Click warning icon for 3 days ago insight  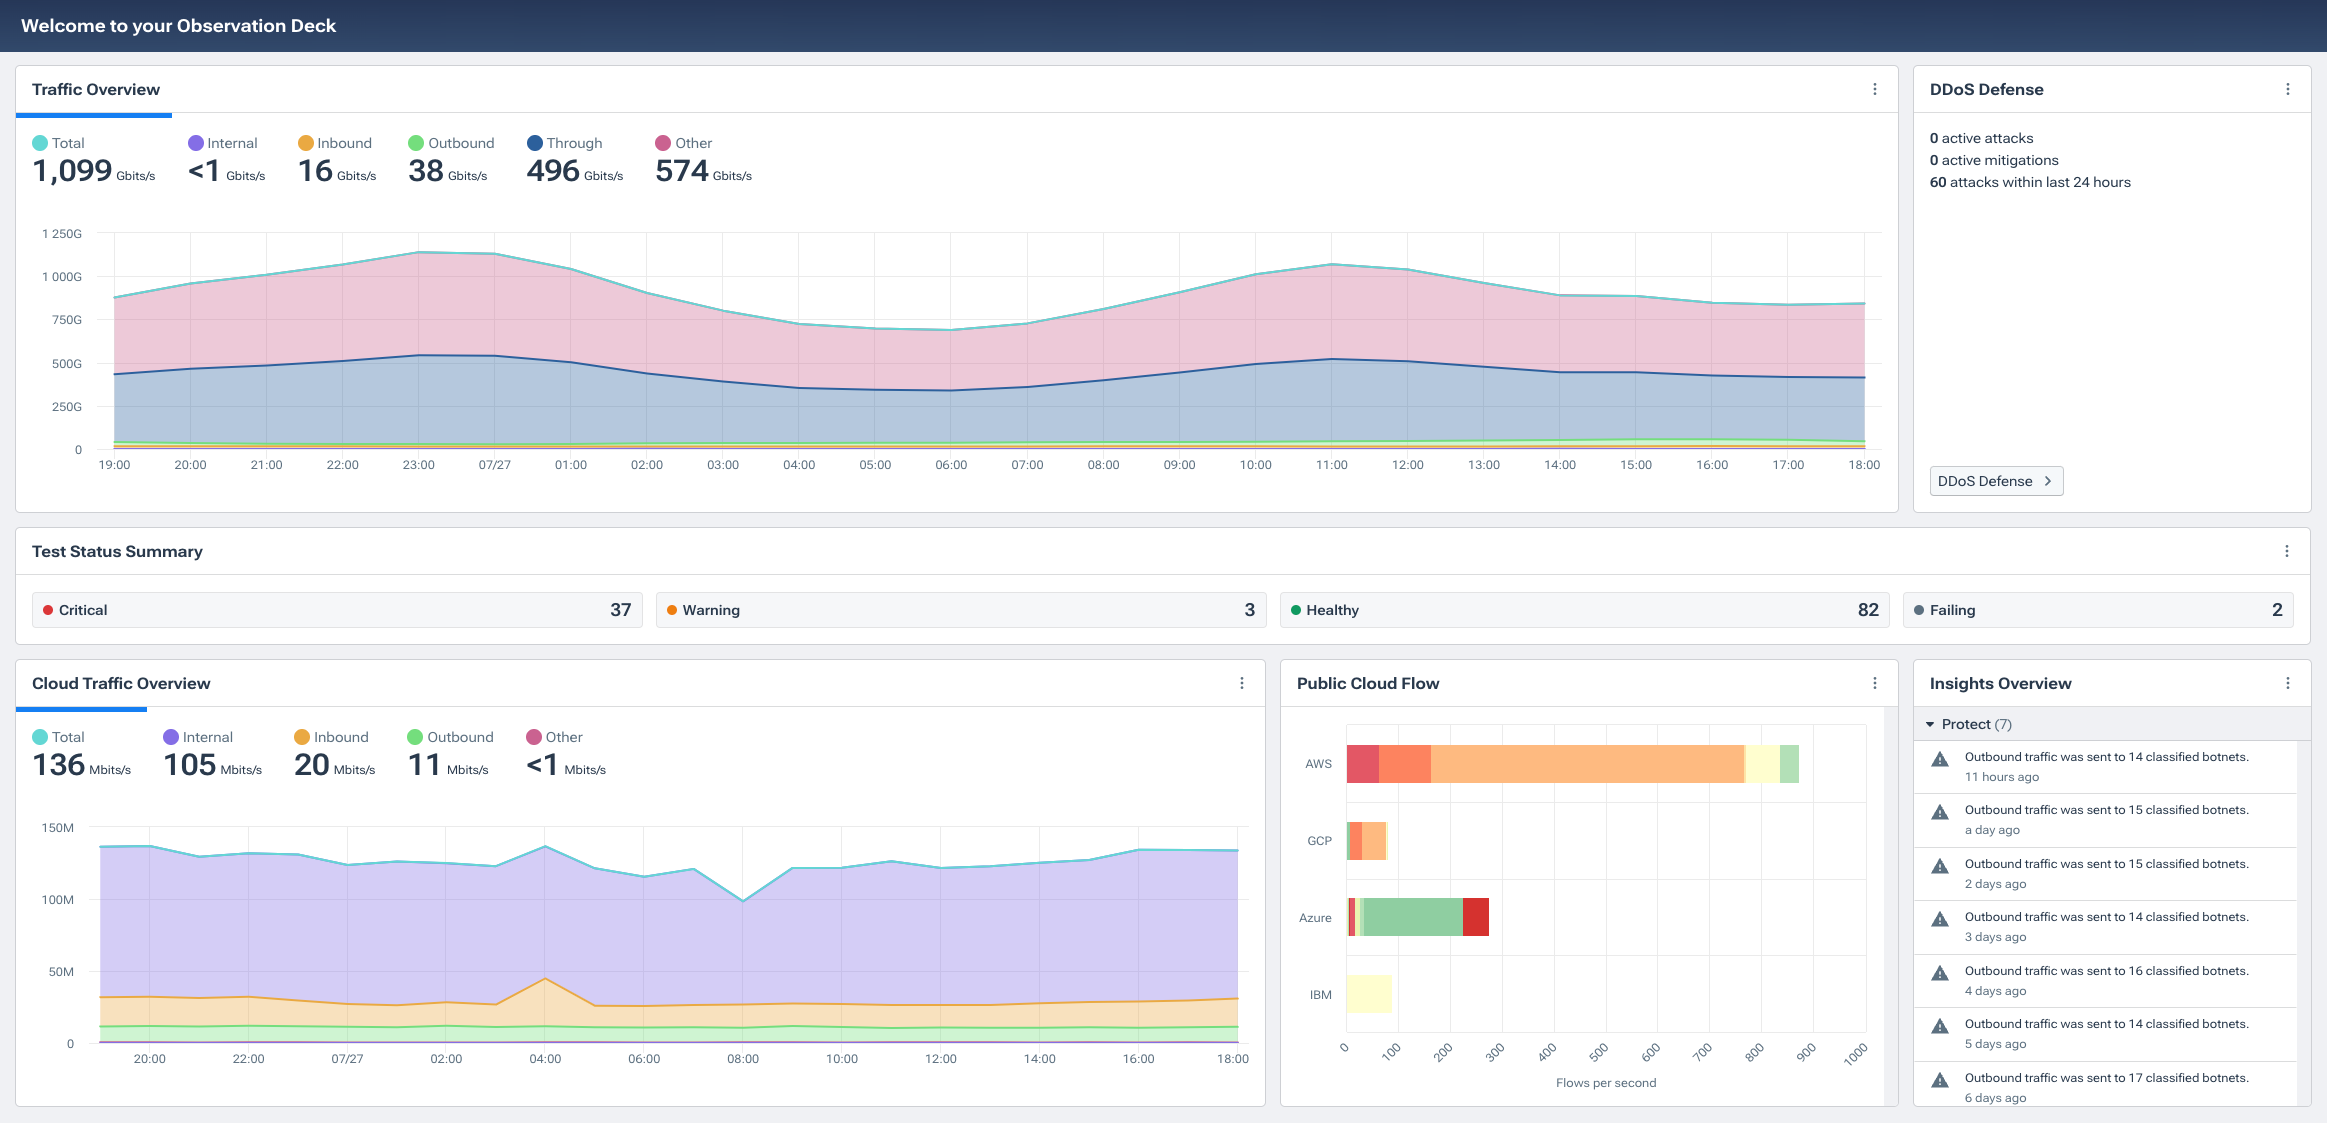click(x=1940, y=919)
